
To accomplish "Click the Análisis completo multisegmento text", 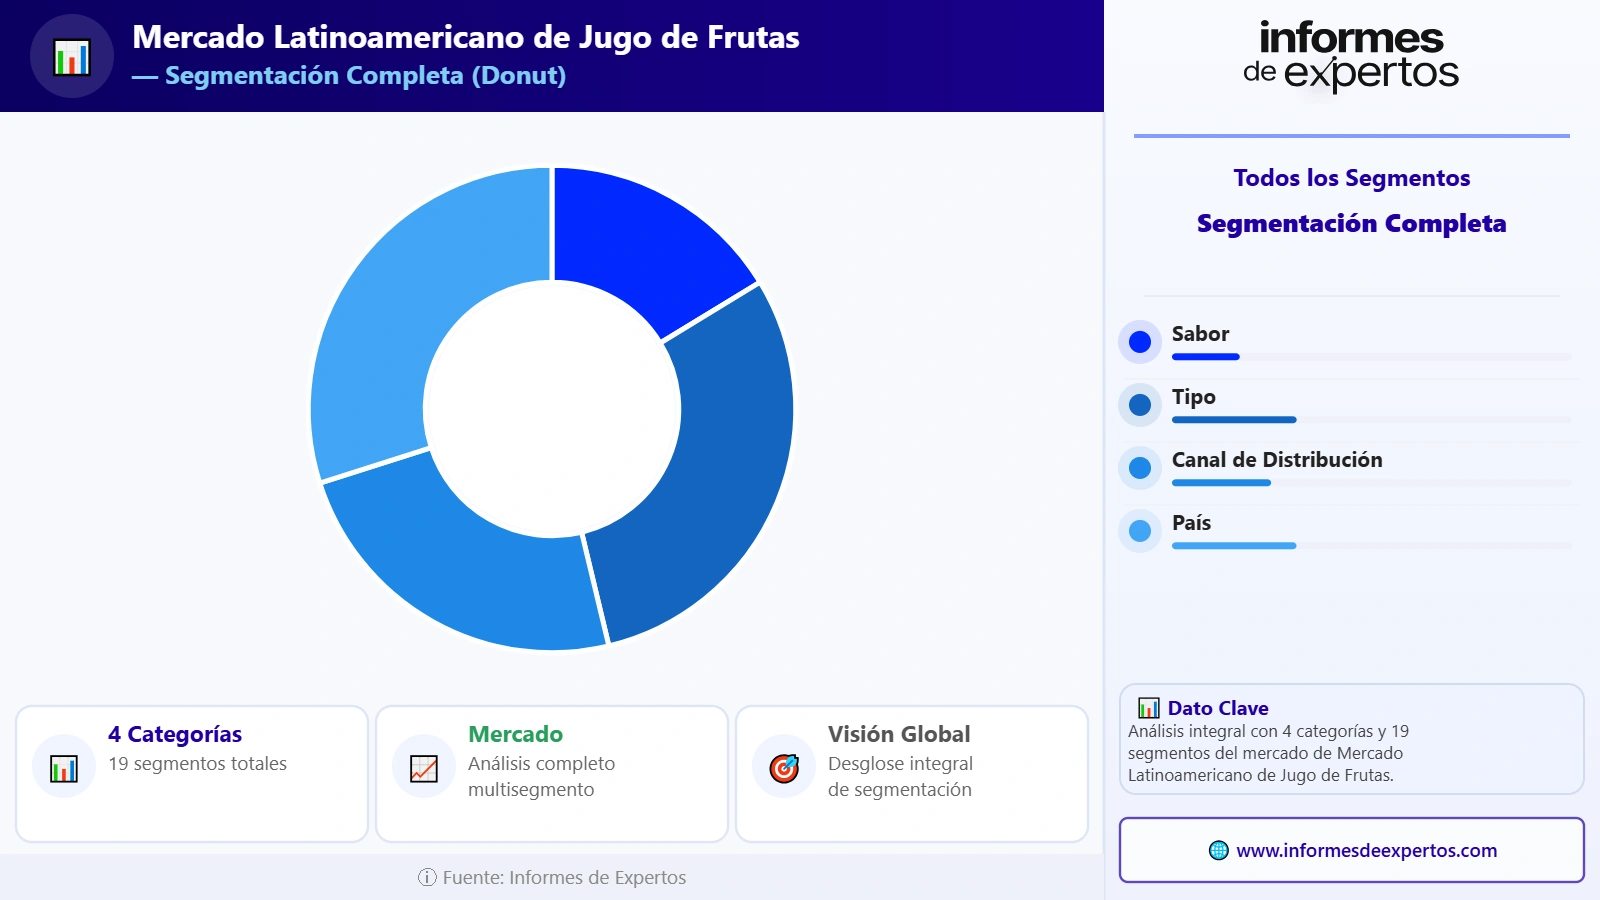I will pos(541,776).
